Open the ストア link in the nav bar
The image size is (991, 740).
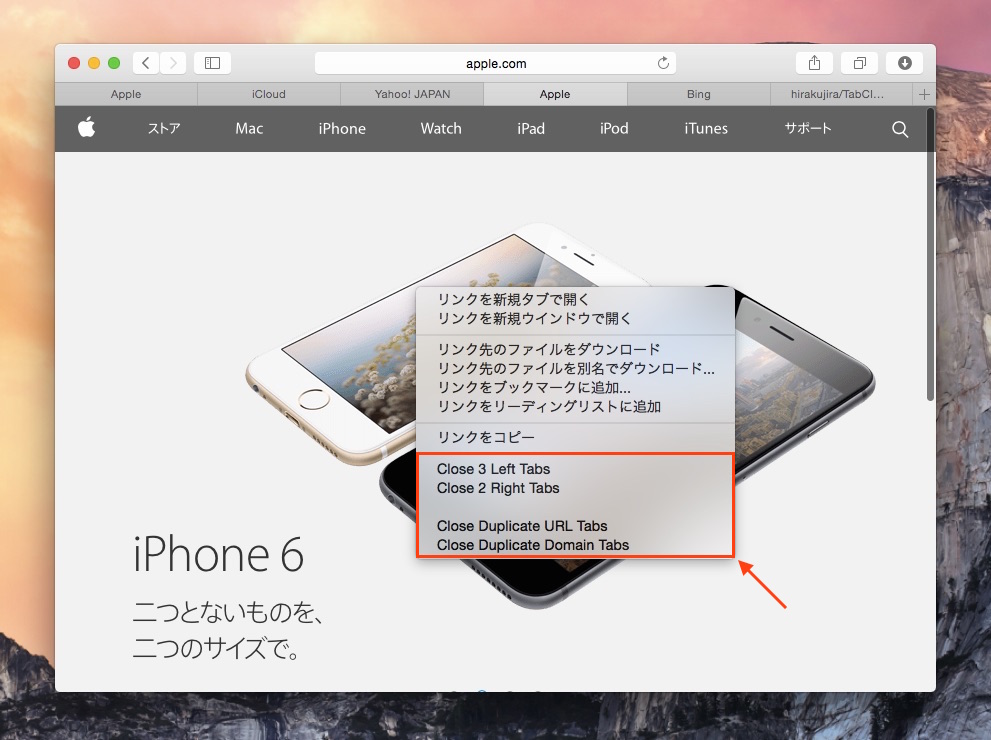pos(164,128)
